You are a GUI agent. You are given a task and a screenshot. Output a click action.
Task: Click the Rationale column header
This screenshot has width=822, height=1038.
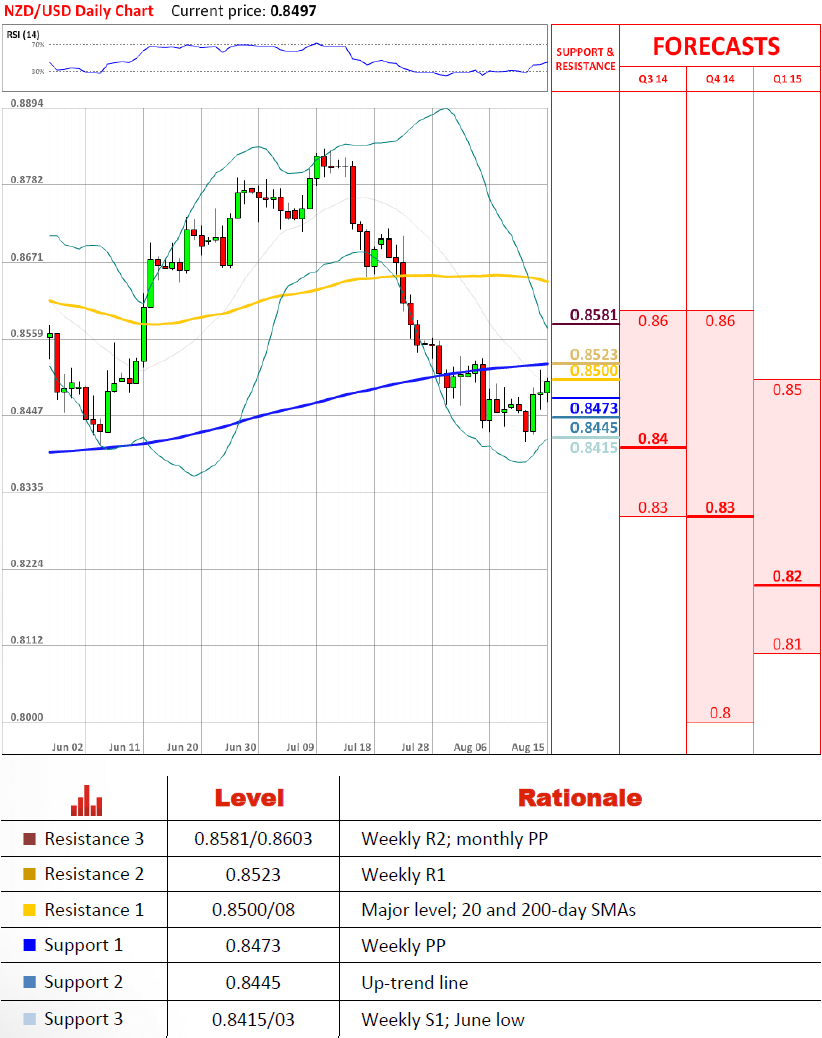pos(580,798)
